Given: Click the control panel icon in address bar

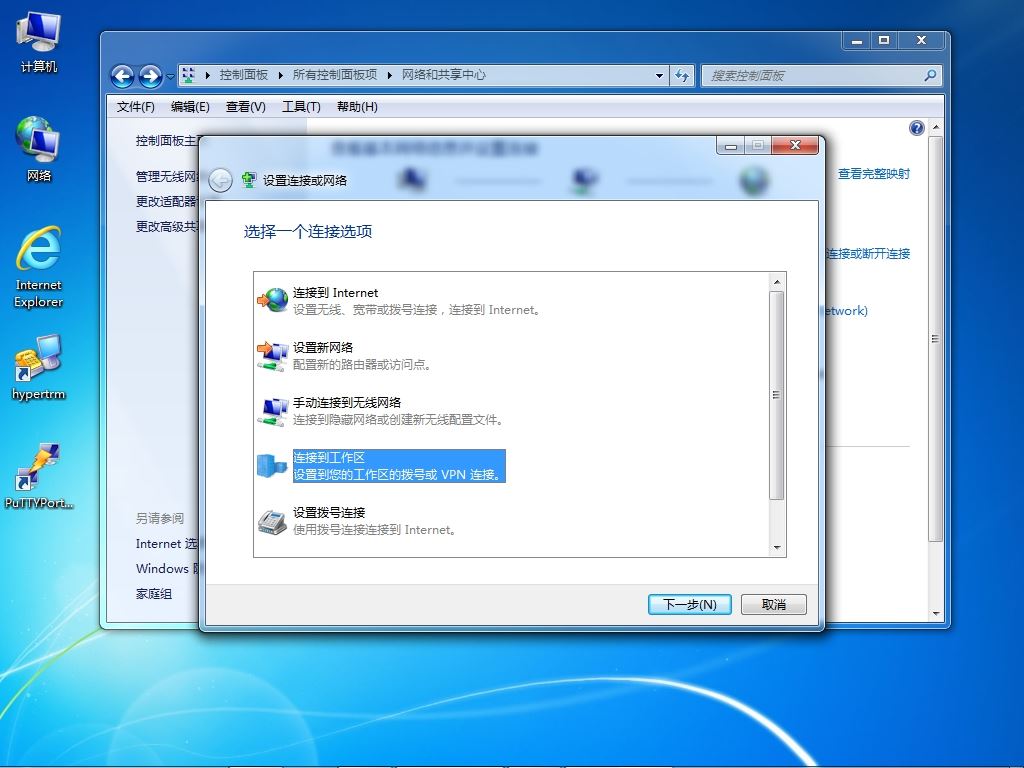Looking at the screenshot, I should click(188, 75).
